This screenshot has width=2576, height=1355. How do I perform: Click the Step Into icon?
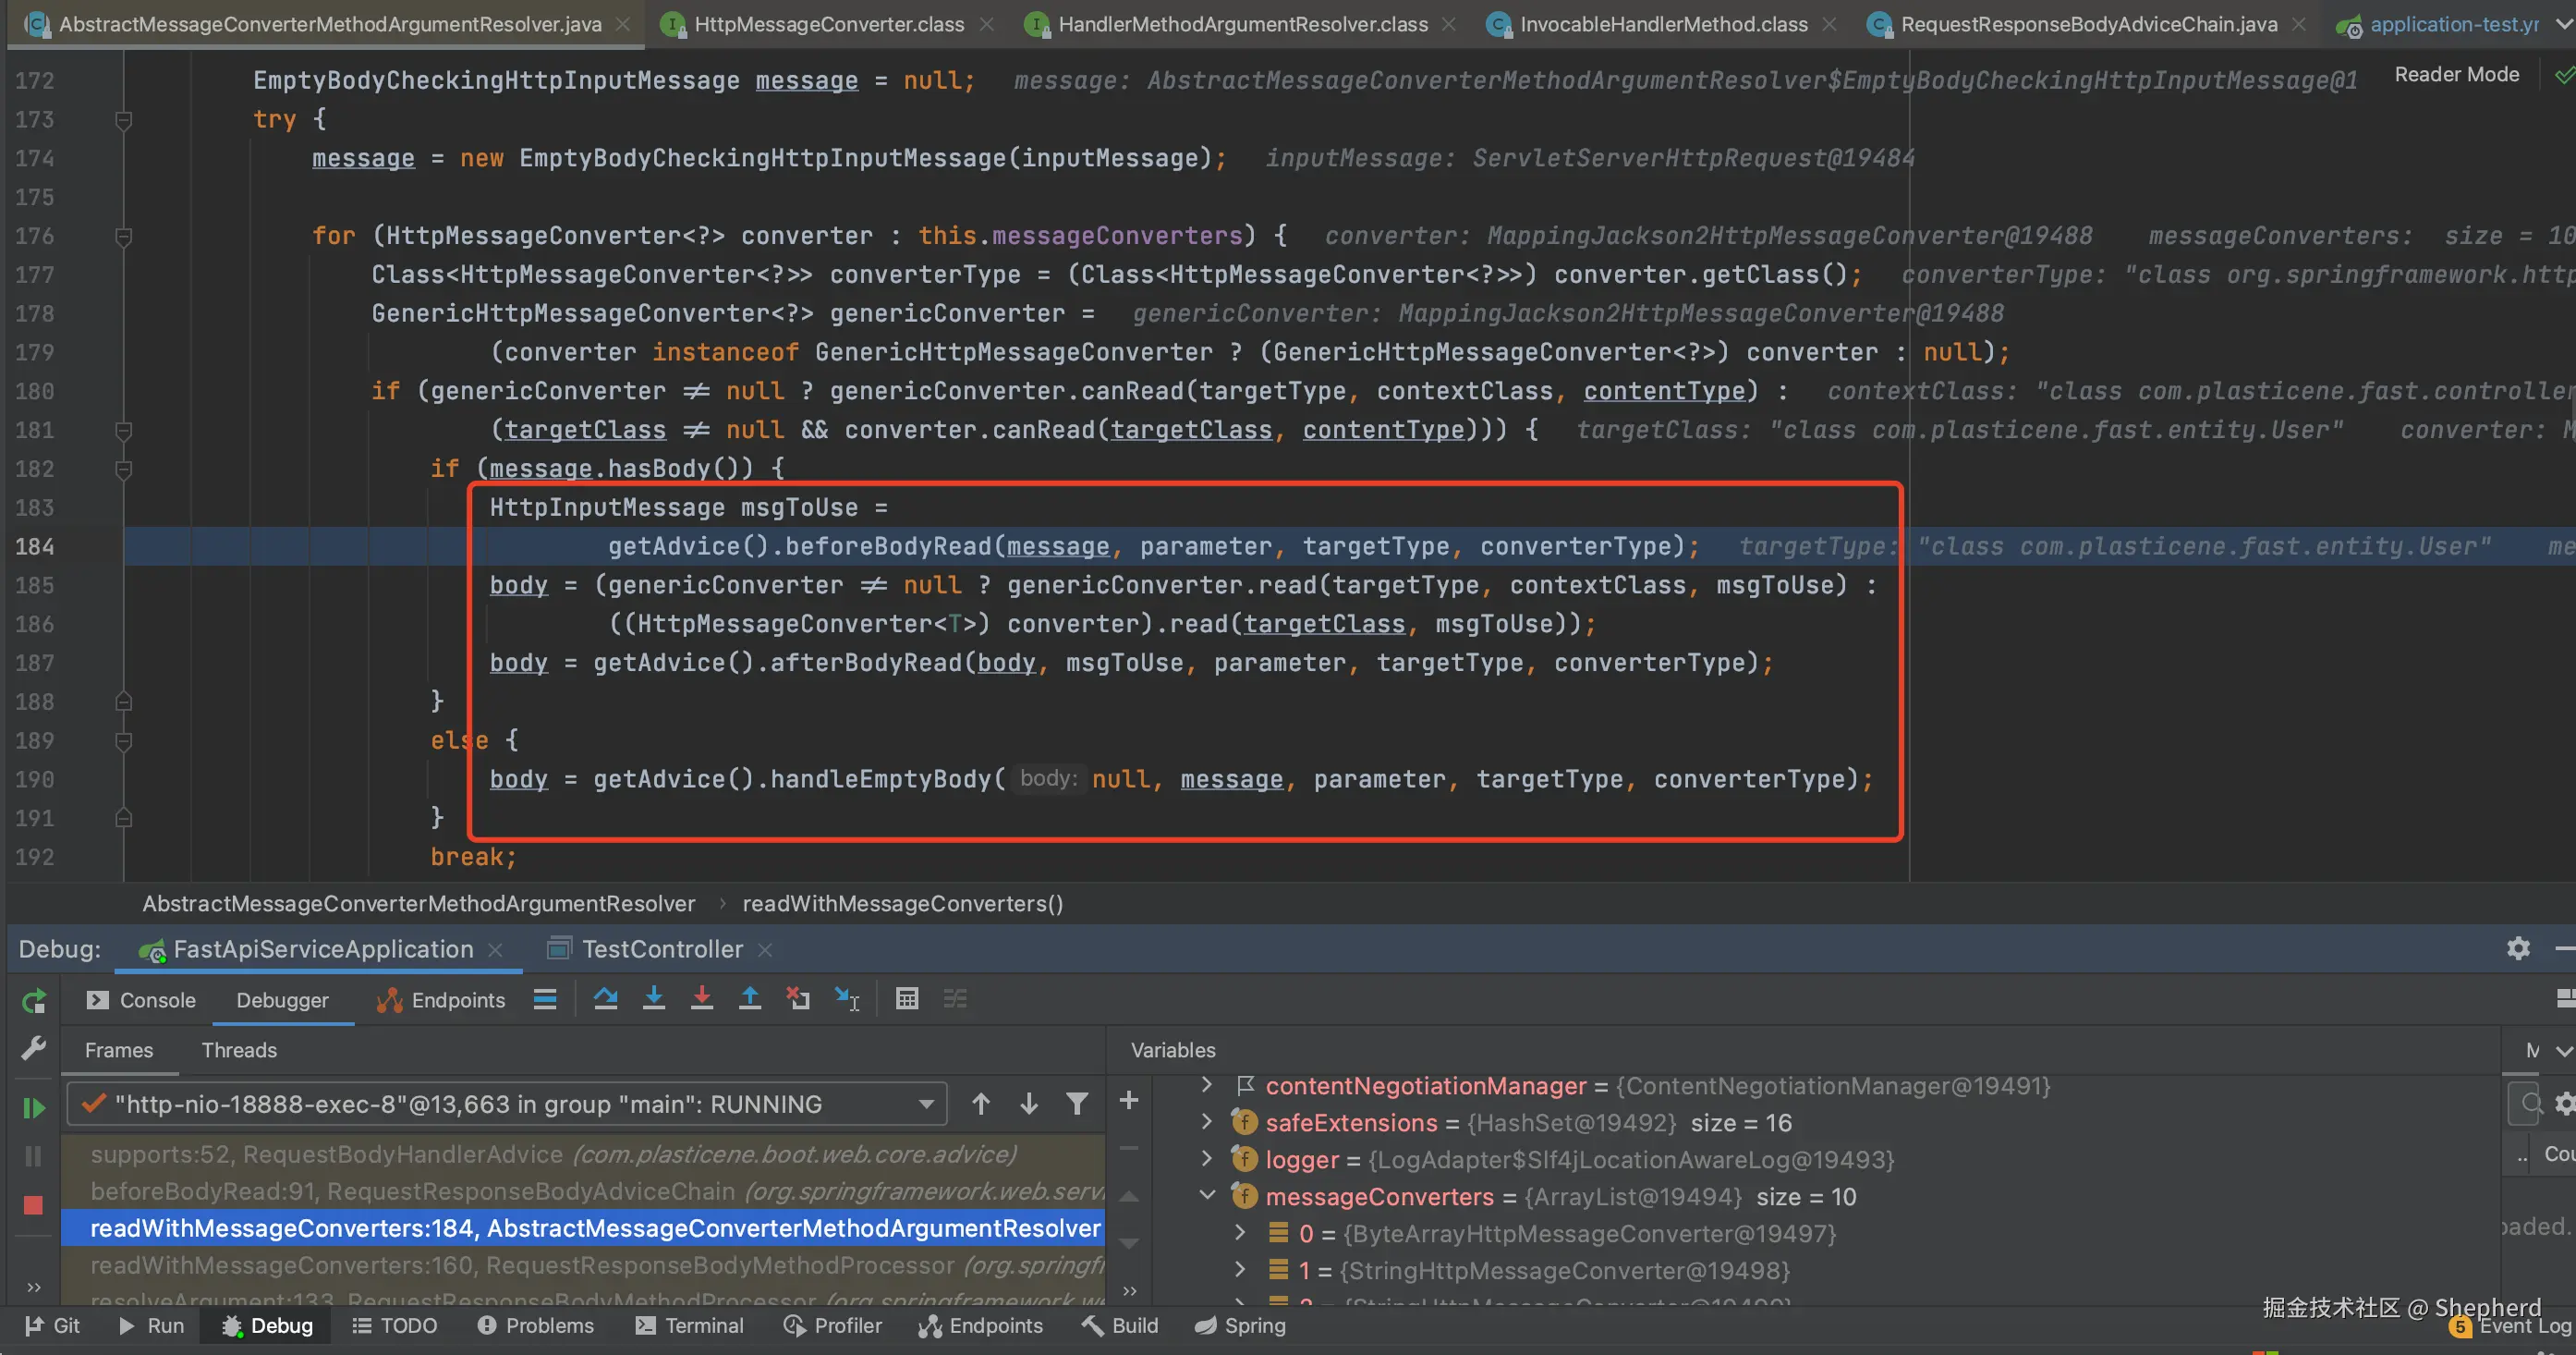click(654, 999)
